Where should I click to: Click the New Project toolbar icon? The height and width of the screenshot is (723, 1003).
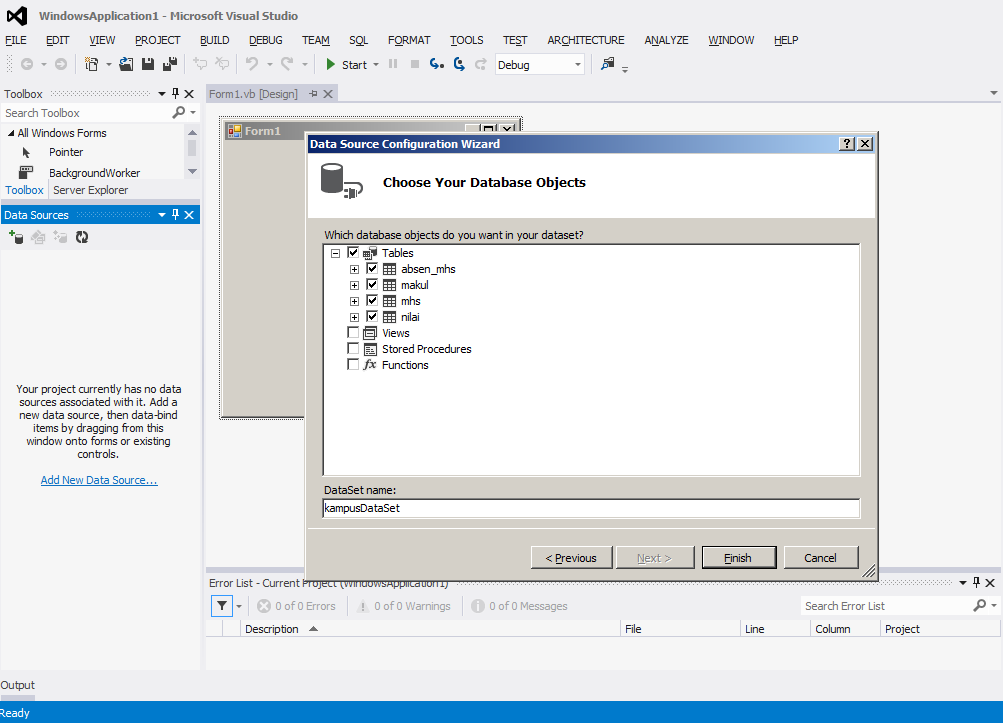click(92, 64)
